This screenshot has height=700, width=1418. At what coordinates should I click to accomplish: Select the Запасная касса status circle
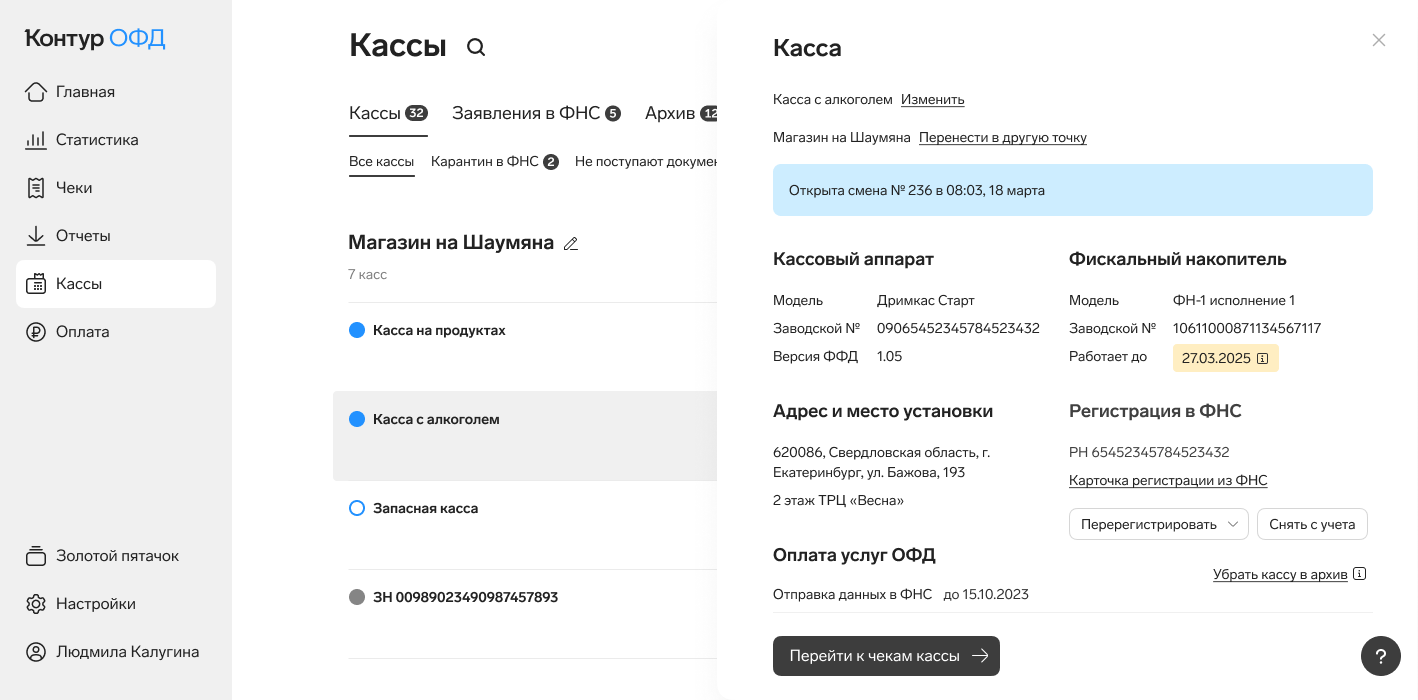click(357, 508)
